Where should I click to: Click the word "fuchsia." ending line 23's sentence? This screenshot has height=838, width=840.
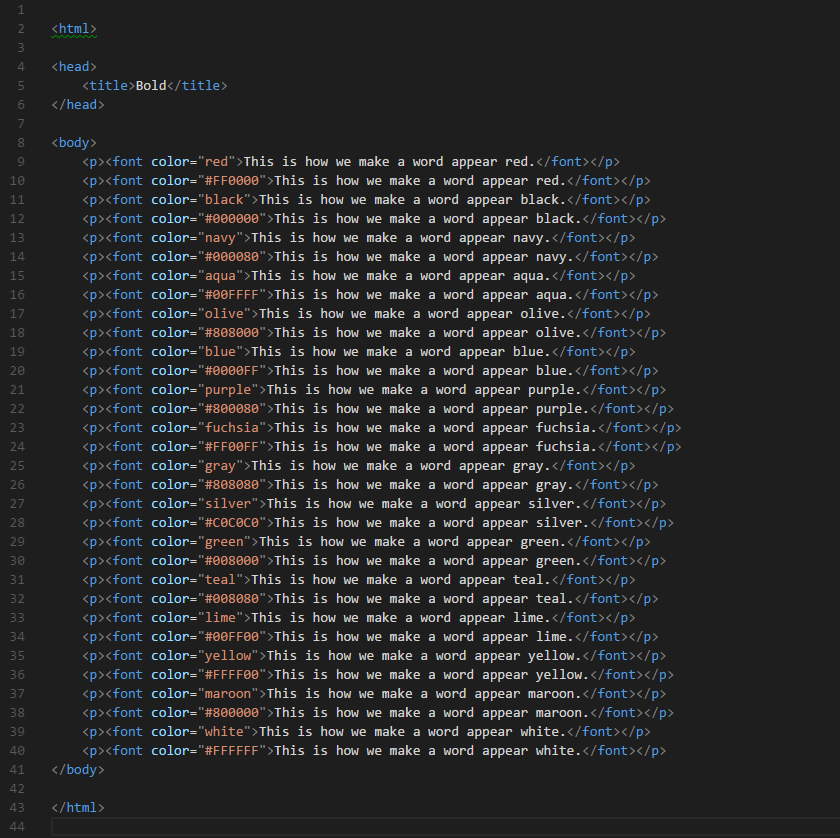click(x=566, y=428)
